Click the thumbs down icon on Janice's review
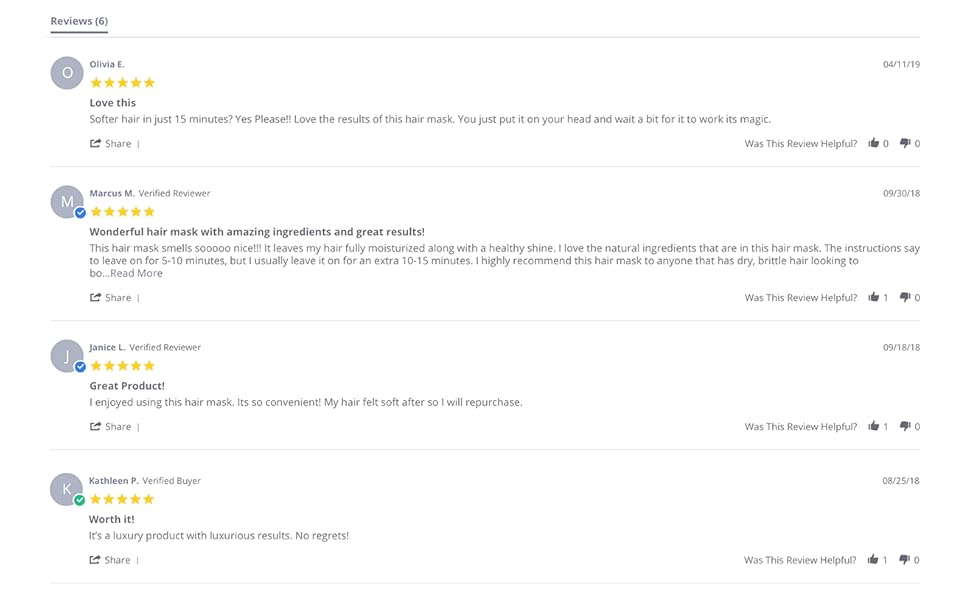970x600 pixels. coord(906,426)
